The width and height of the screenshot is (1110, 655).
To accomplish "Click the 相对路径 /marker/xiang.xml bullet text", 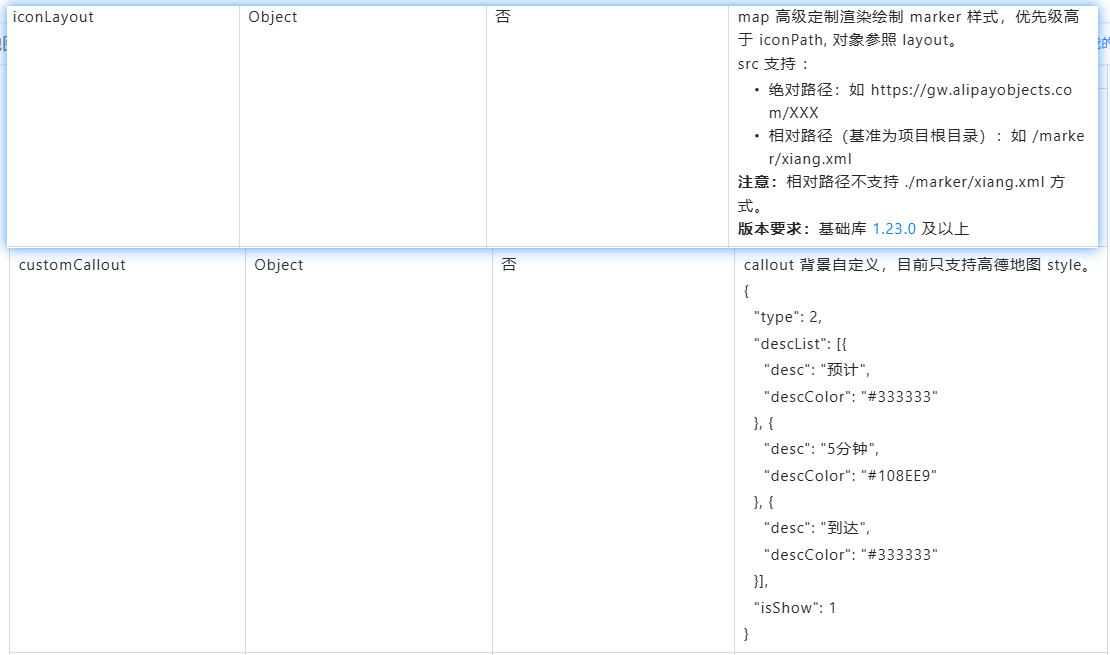I will click(926, 147).
